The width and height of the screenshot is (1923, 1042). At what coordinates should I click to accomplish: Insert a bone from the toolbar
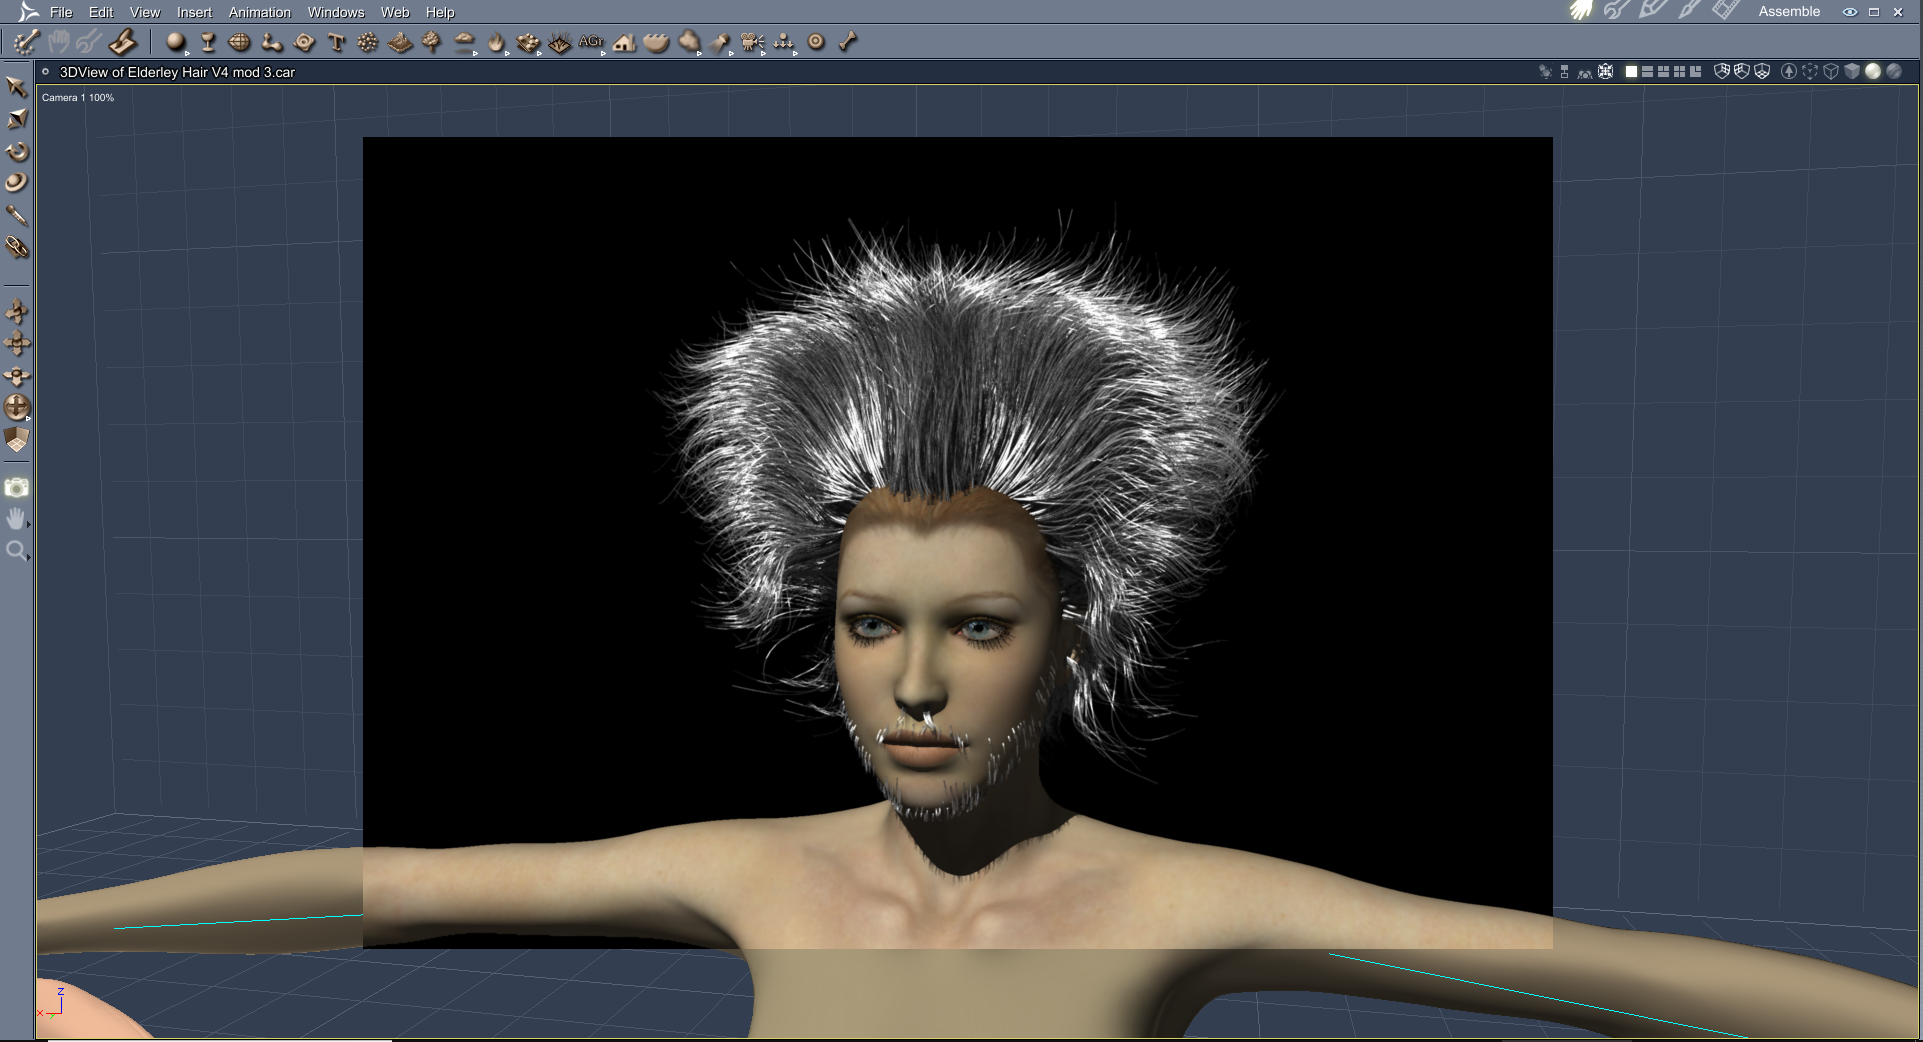[848, 42]
